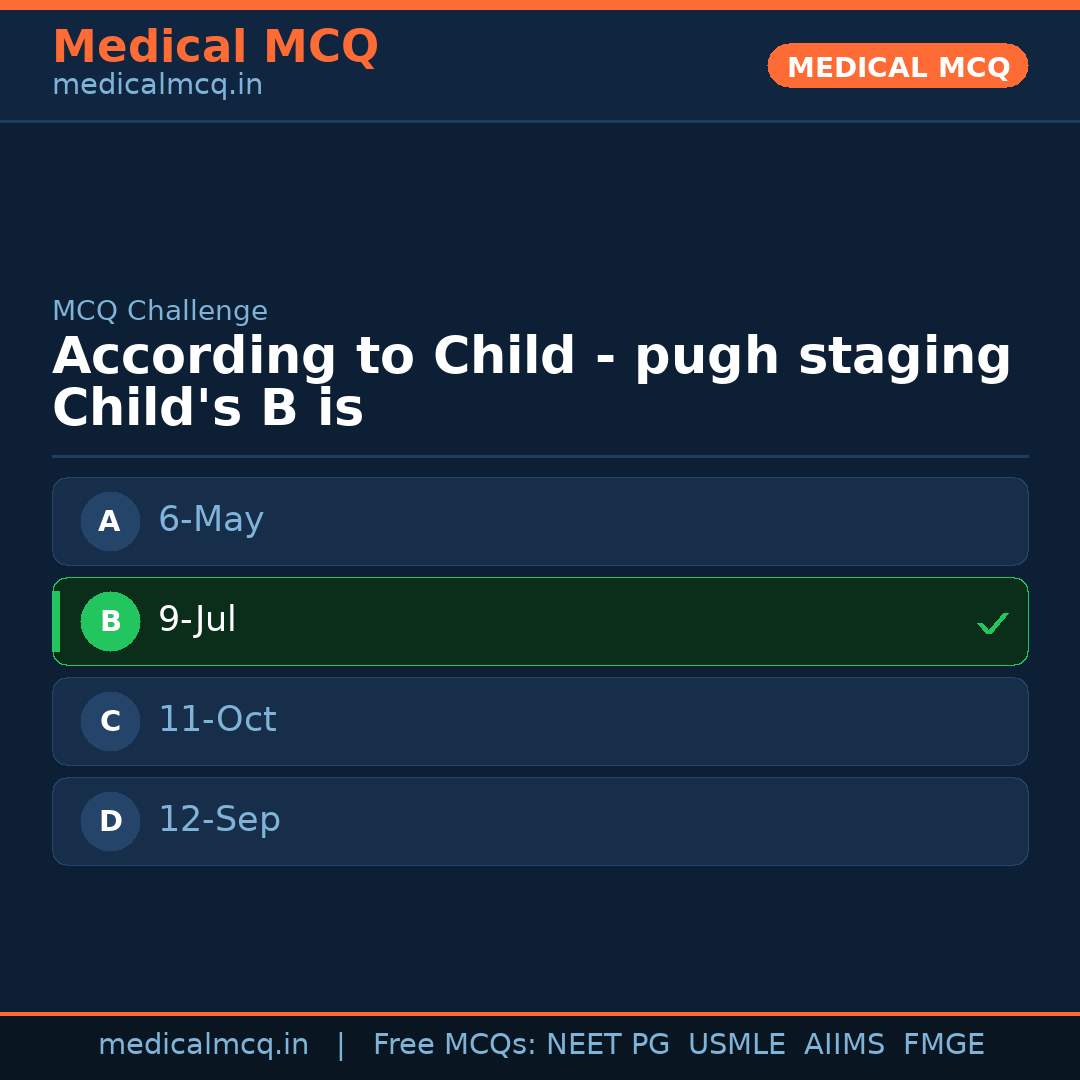
Task: Expand the MCQ Challenge section
Action: pos(160,311)
